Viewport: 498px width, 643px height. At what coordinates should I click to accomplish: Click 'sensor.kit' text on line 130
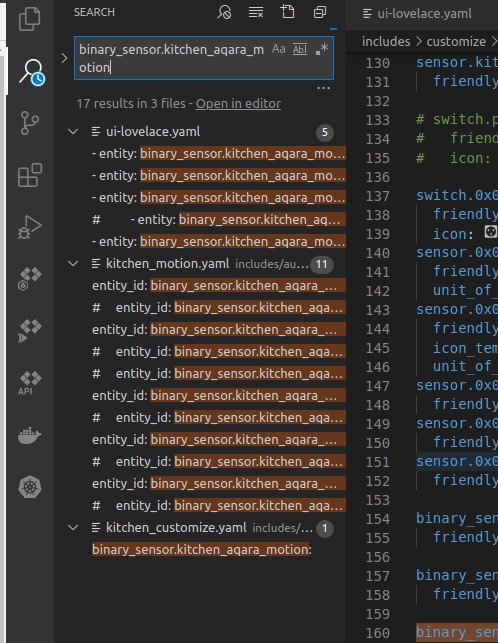click(x=457, y=63)
